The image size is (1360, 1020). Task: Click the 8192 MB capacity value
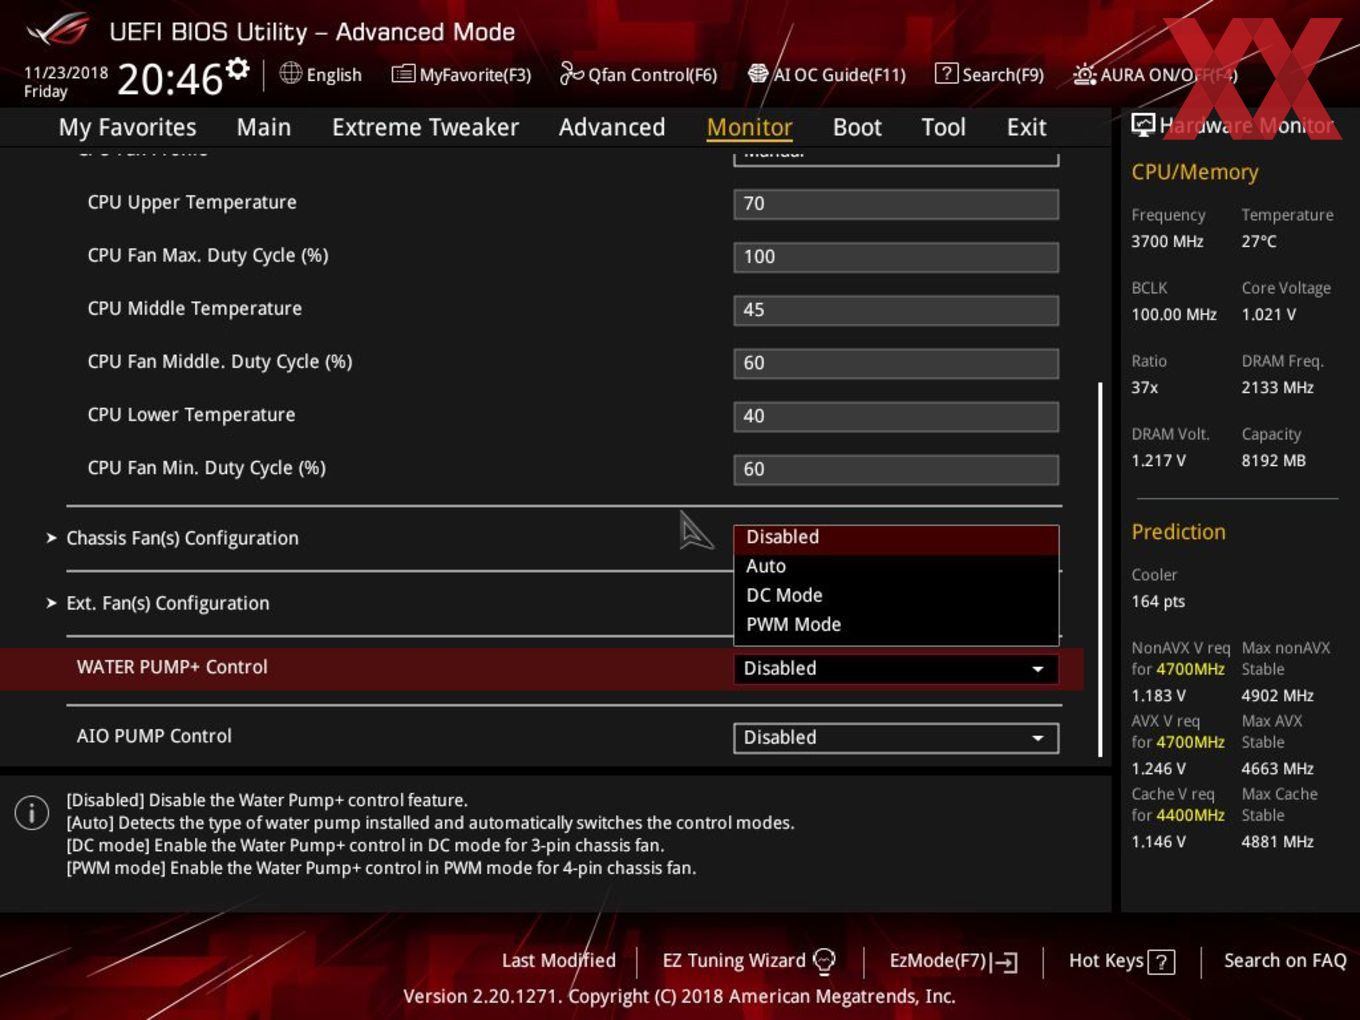[x=1273, y=460]
